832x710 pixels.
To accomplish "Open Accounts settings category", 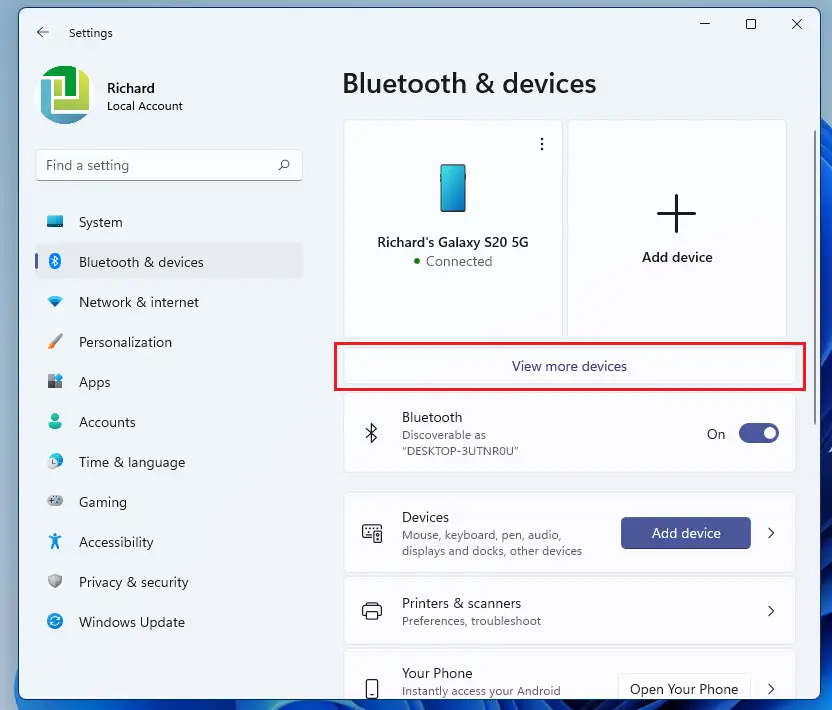I will click(169, 422).
